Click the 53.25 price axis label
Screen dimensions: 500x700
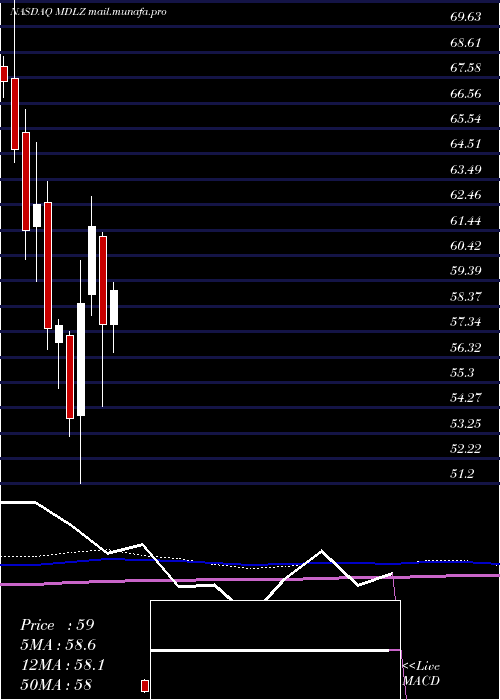[466, 423]
